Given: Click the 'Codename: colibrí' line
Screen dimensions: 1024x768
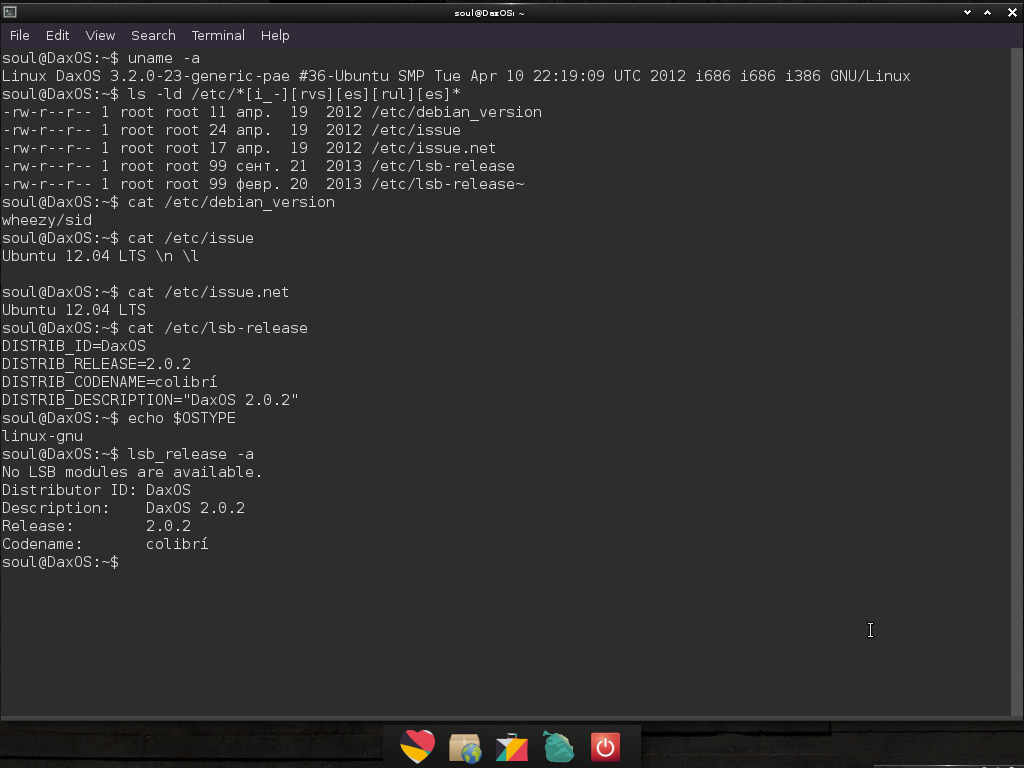Looking at the screenshot, I should point(105,544).
